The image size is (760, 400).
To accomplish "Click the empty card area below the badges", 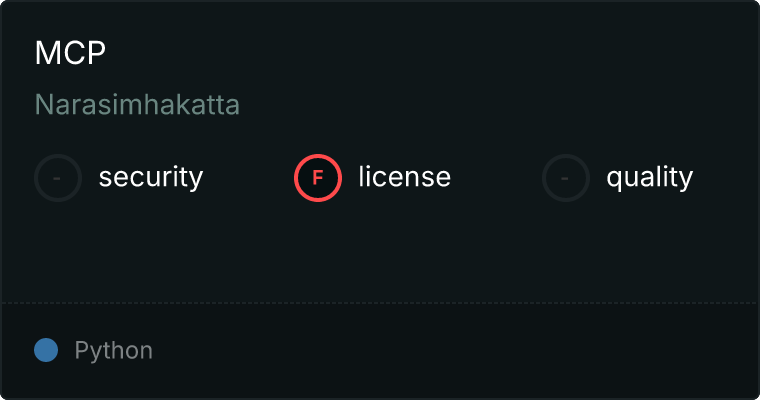I will click(380, 250).
